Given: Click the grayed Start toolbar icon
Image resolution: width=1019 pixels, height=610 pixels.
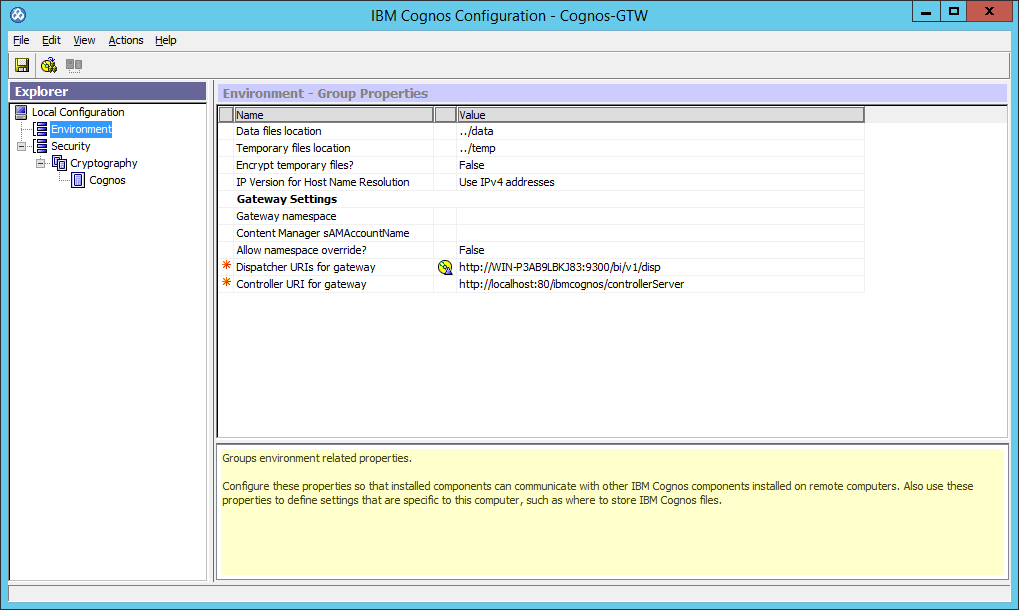Looking at the screenshot, I should point(74,65).
